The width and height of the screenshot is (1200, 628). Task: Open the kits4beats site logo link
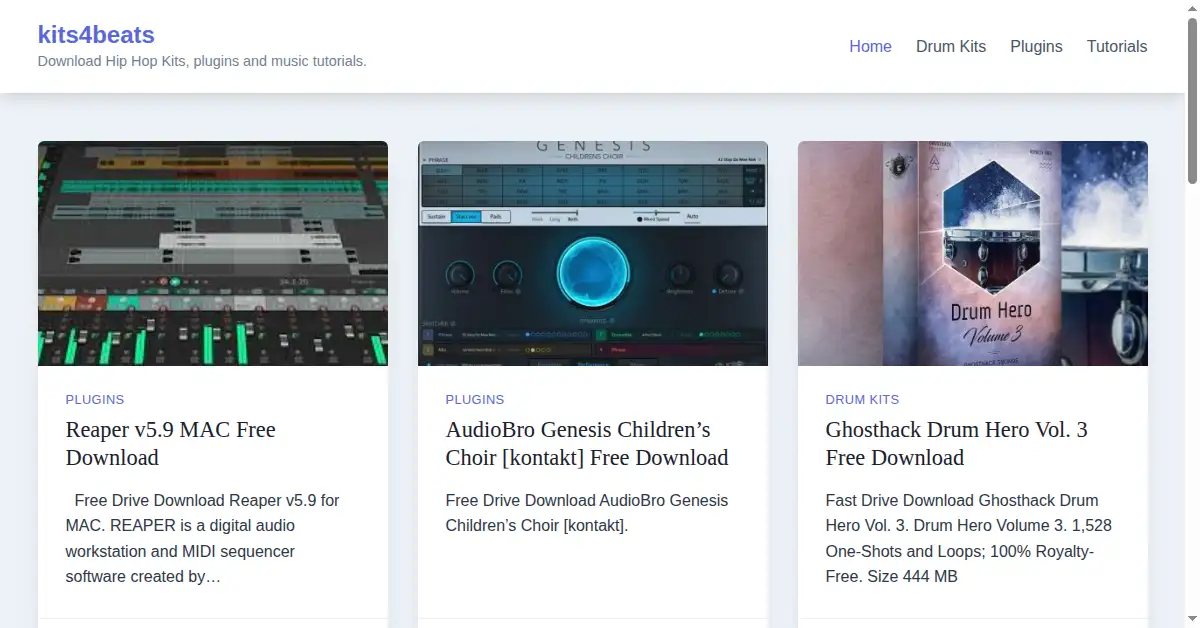tap(96, 35)
